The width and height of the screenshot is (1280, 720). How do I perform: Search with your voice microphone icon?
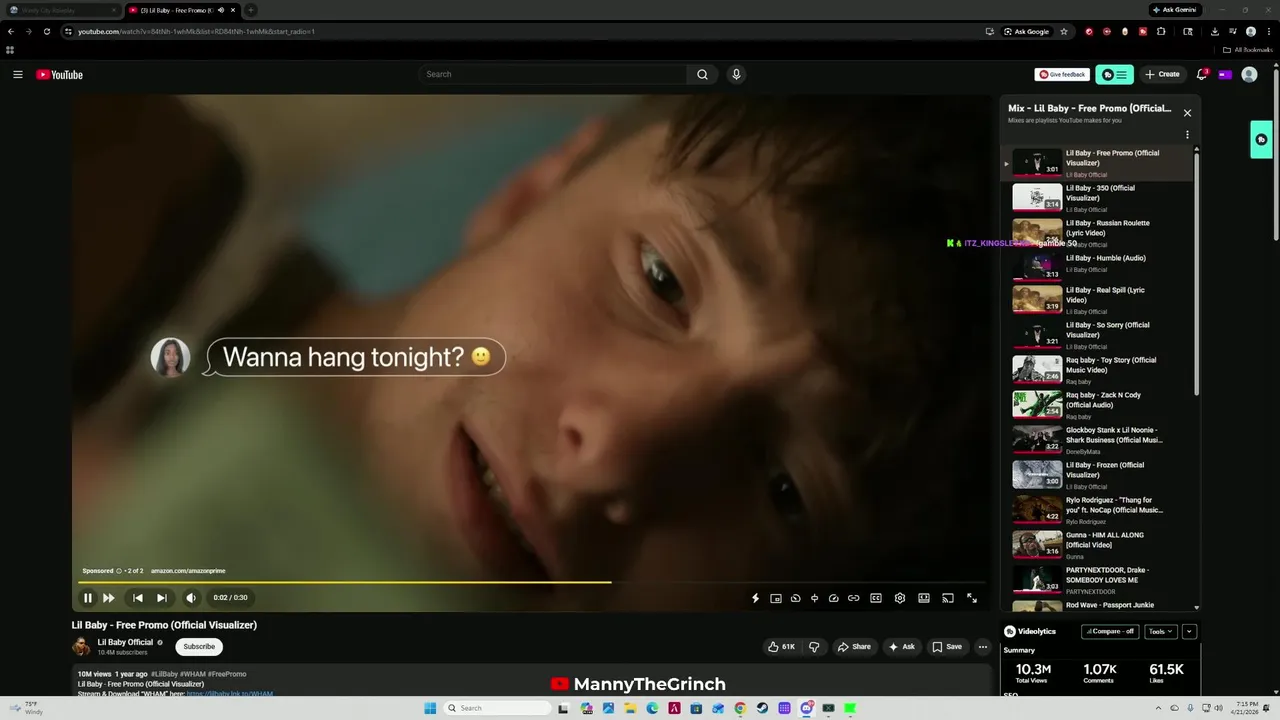click(736, 74)
